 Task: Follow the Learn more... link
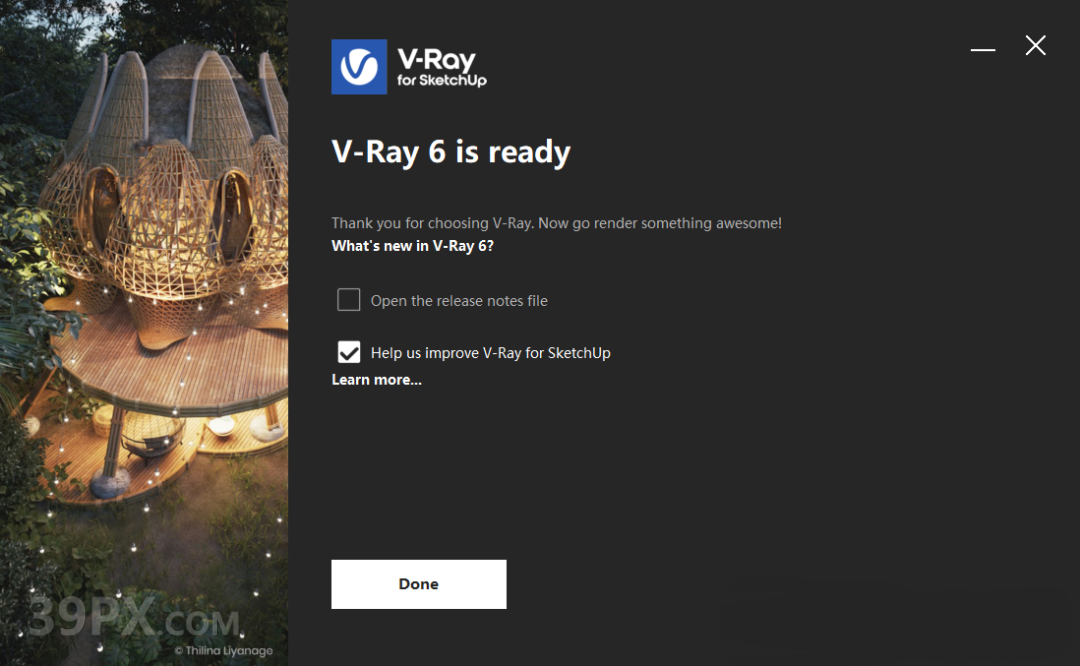[376, 379]
